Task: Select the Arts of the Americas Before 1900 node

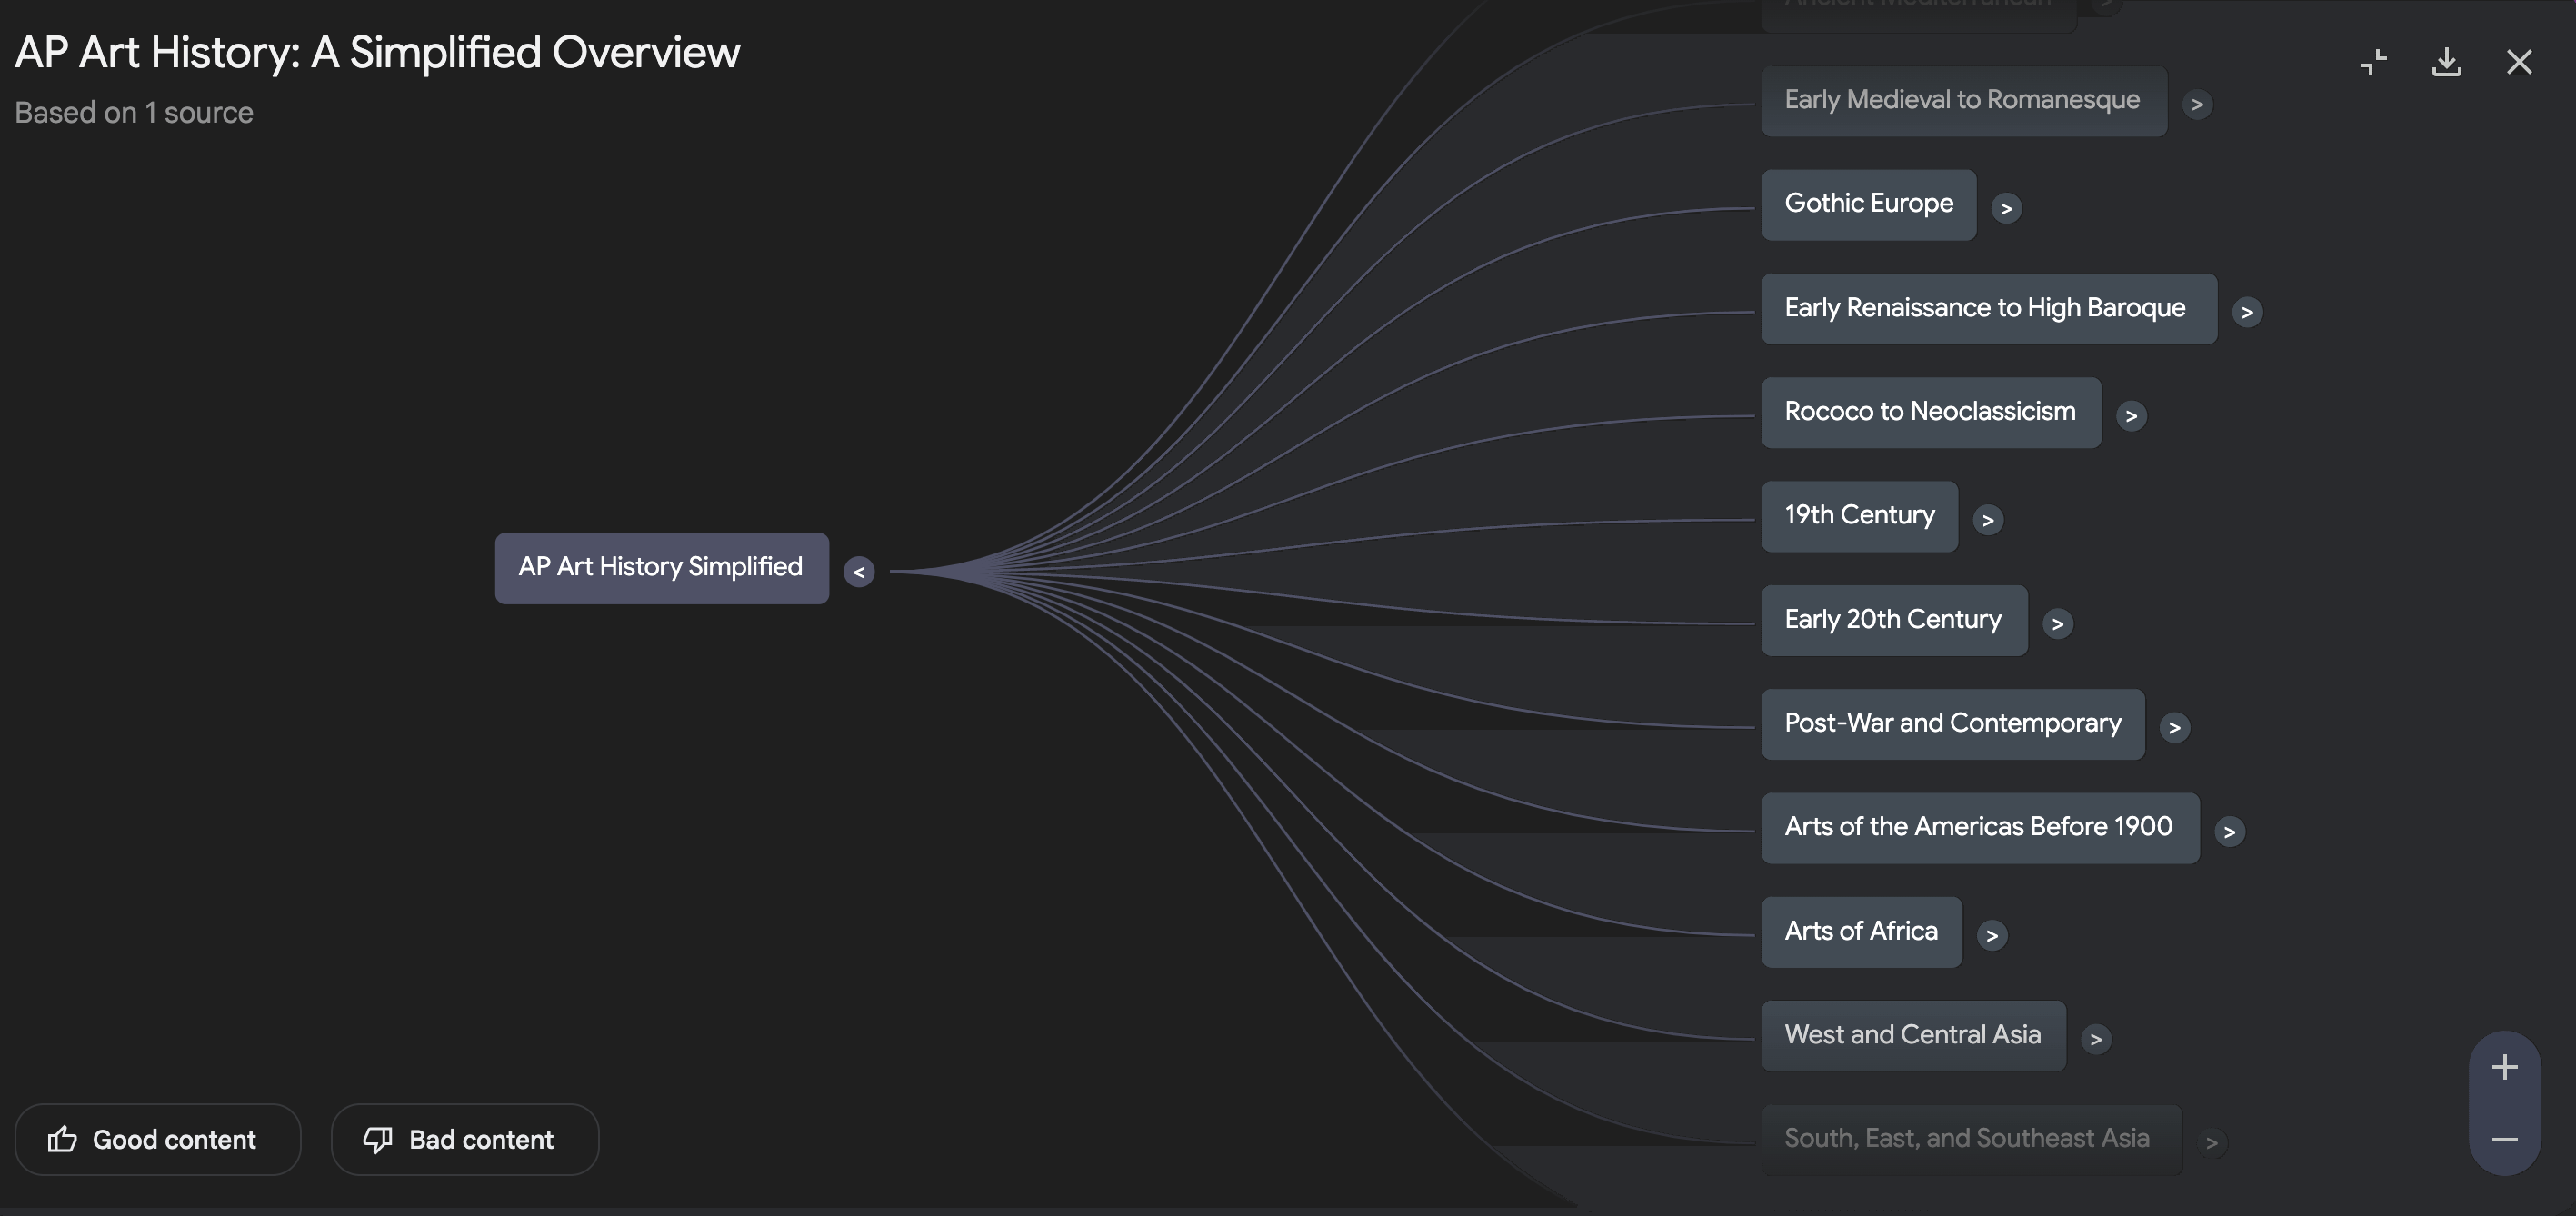Action: 1979,828
